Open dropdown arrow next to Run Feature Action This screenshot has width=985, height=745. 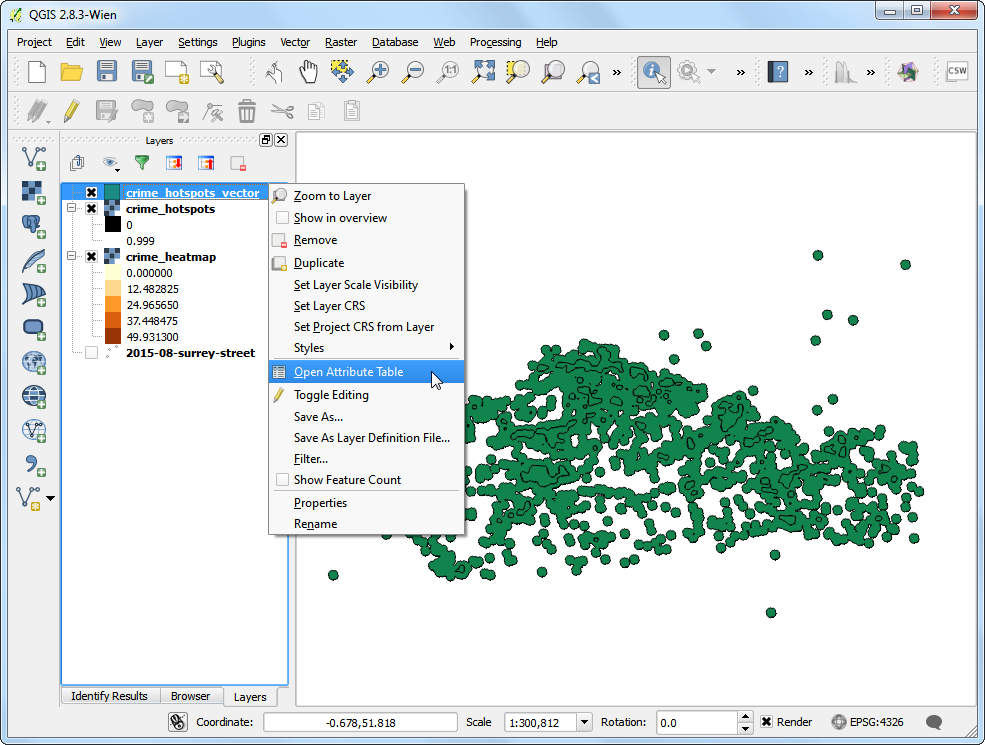click(712, 72)
